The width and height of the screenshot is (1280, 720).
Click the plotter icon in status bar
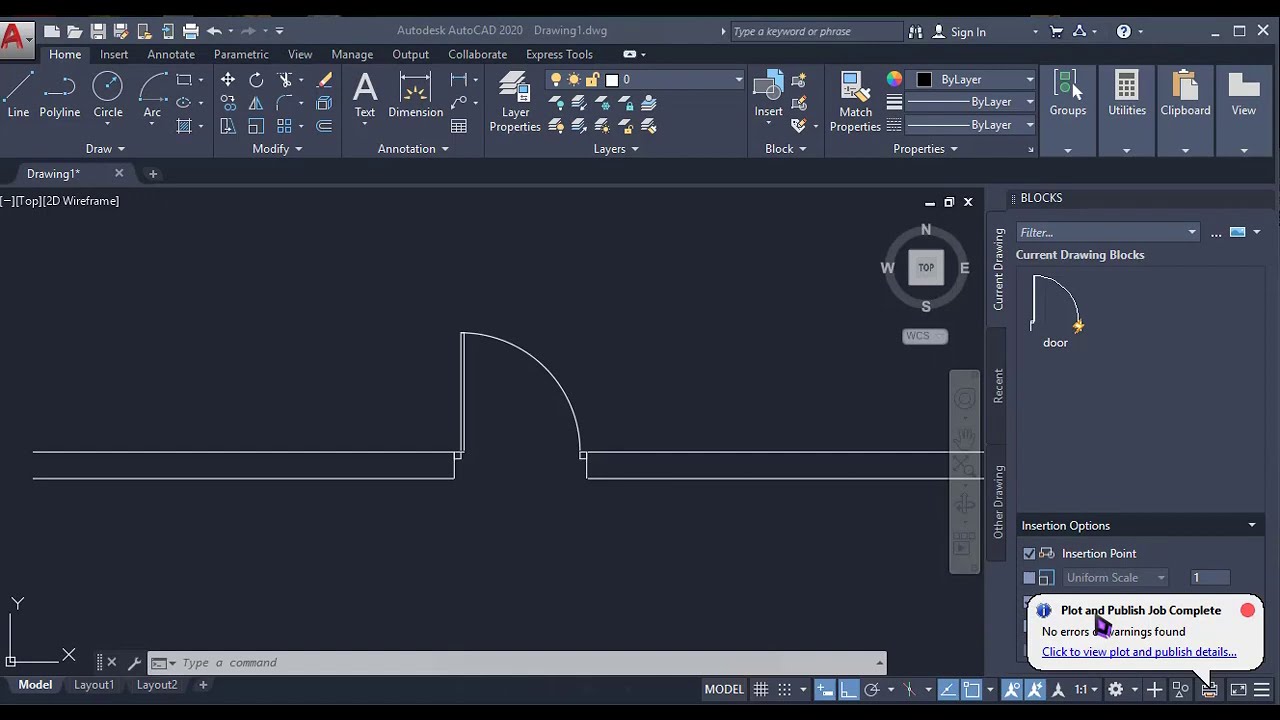1209,689
